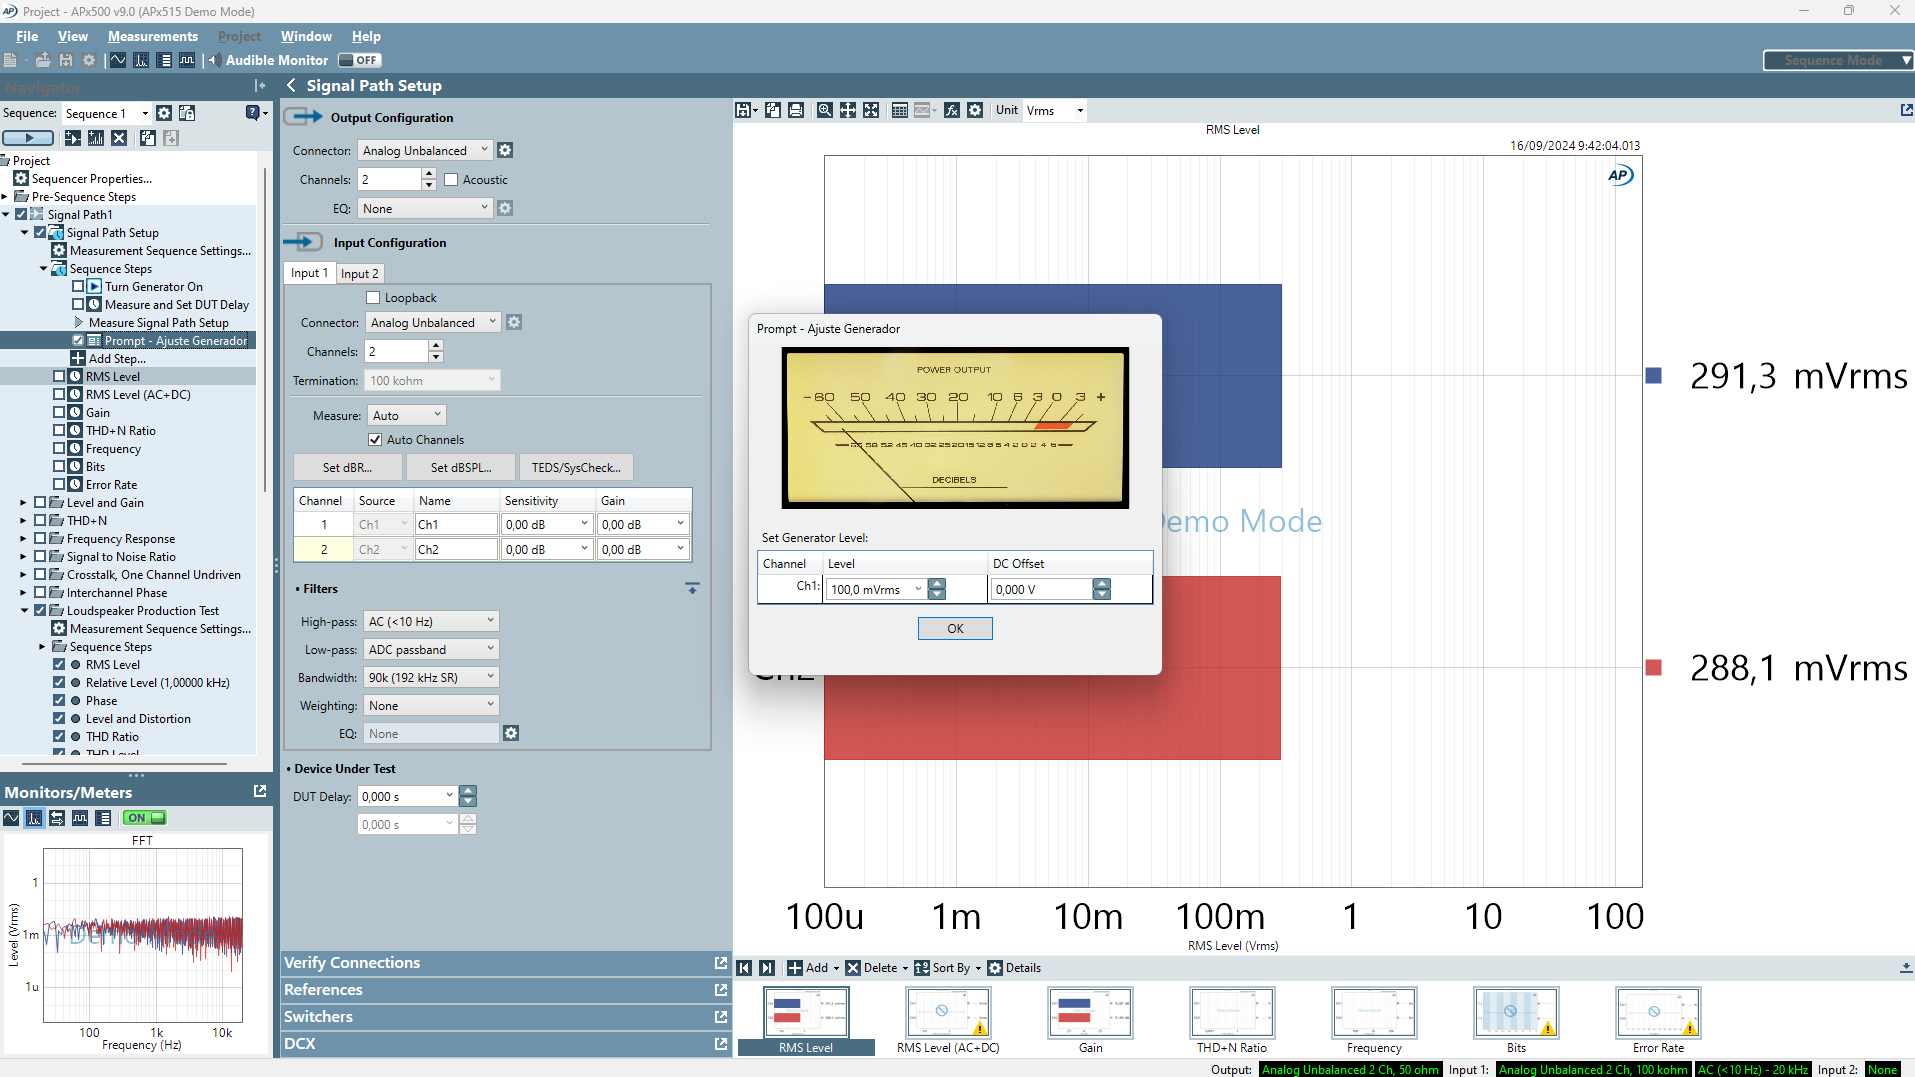Select the graph pan tool
Image resolution: width=1915 pixels, height=1077 pixels.
[x=848, y=110]
